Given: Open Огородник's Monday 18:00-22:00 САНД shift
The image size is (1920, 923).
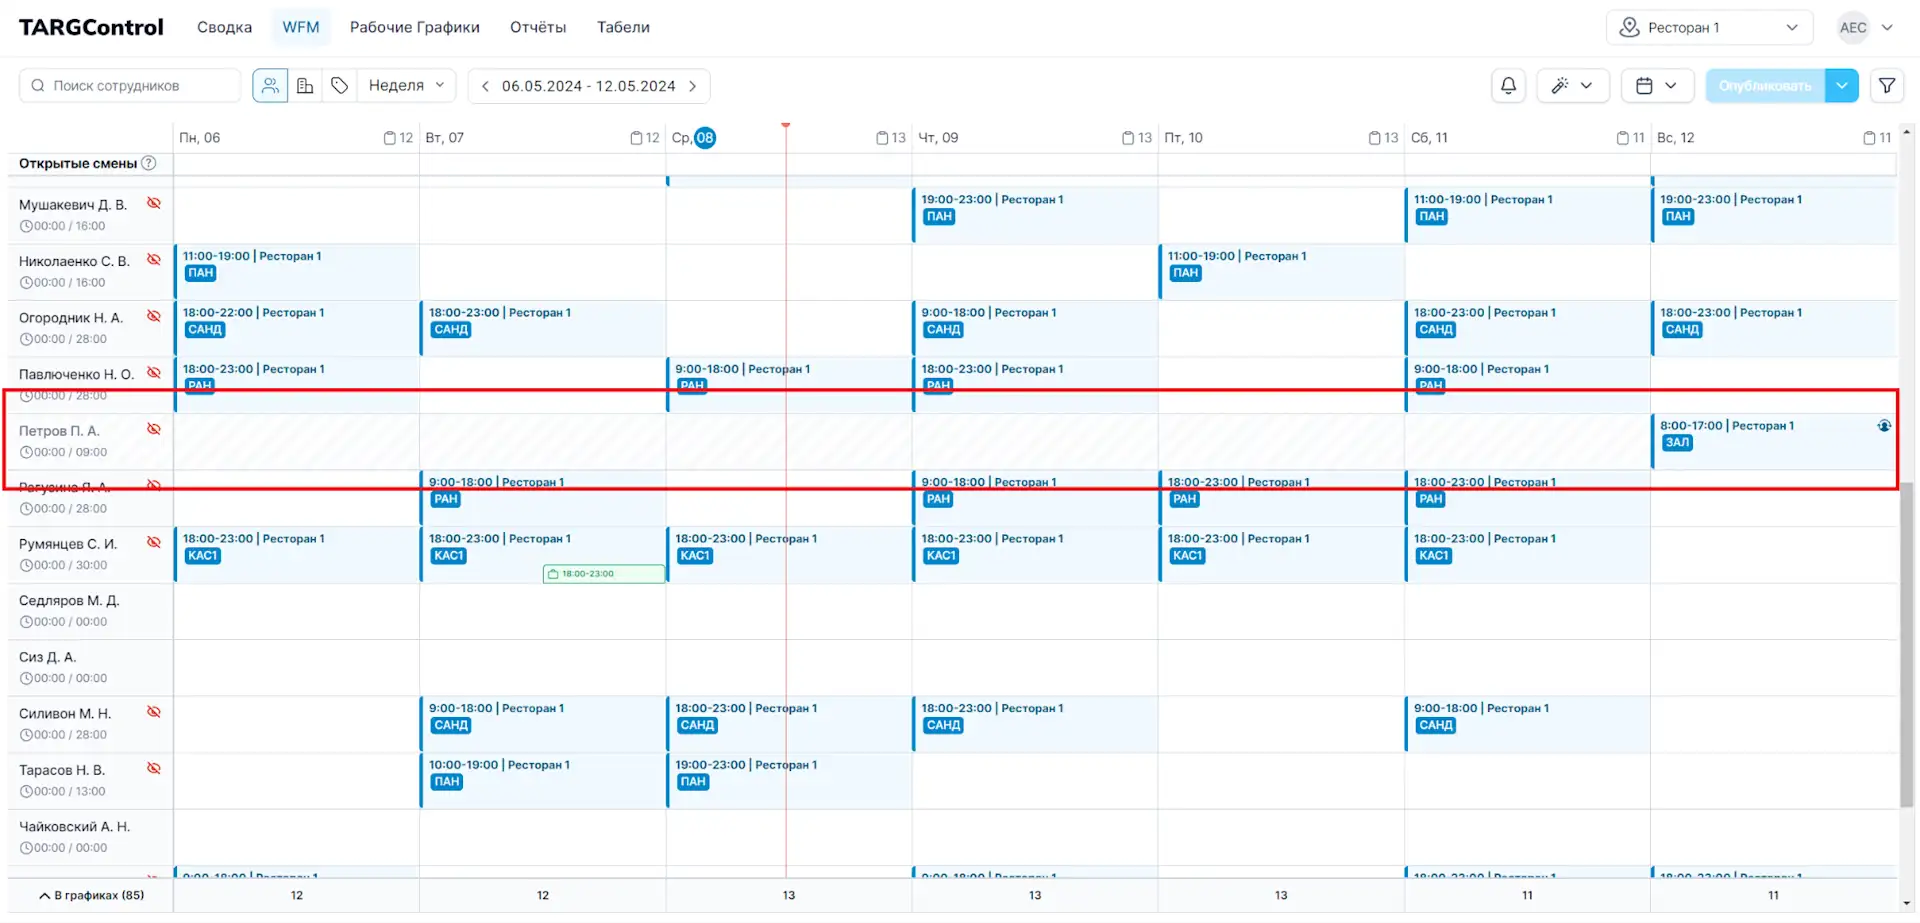Looking at the screenshot, I should pyautogui.click(x=296, y=329).
